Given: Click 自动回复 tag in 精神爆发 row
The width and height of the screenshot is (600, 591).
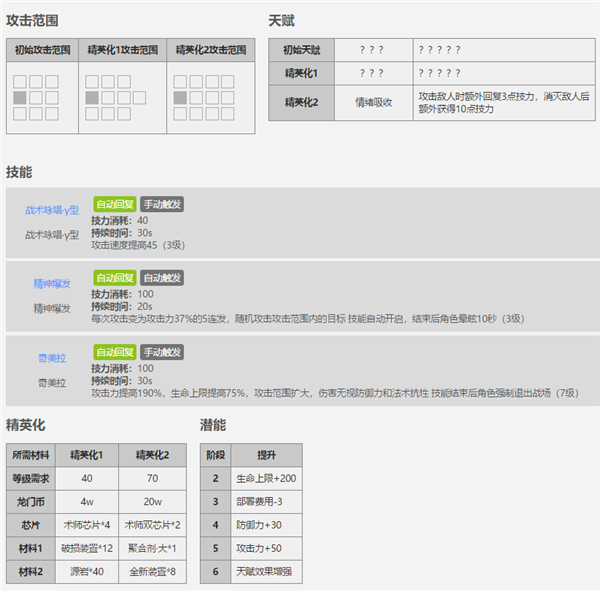Looking at the screenshot, I should 115,278.
